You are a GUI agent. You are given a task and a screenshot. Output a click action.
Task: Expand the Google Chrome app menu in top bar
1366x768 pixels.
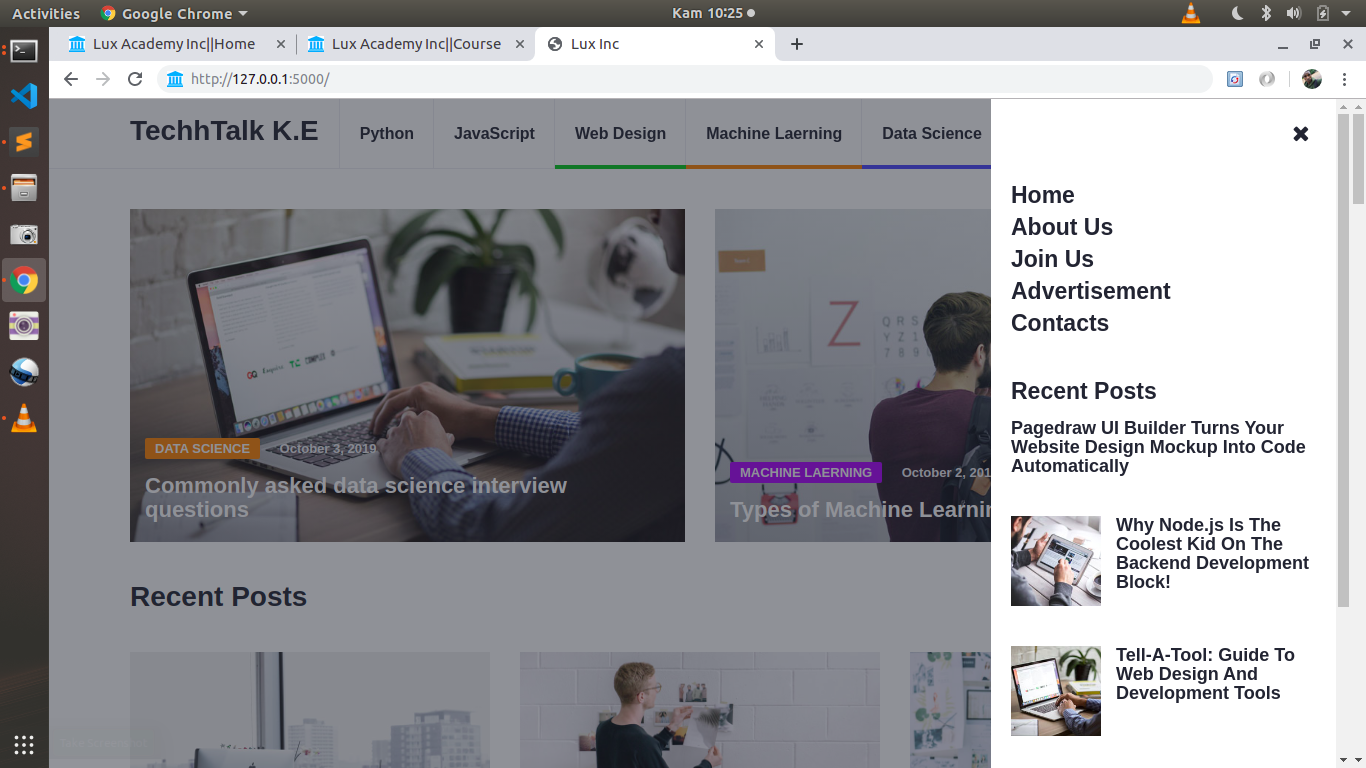[x=174, y=13]
